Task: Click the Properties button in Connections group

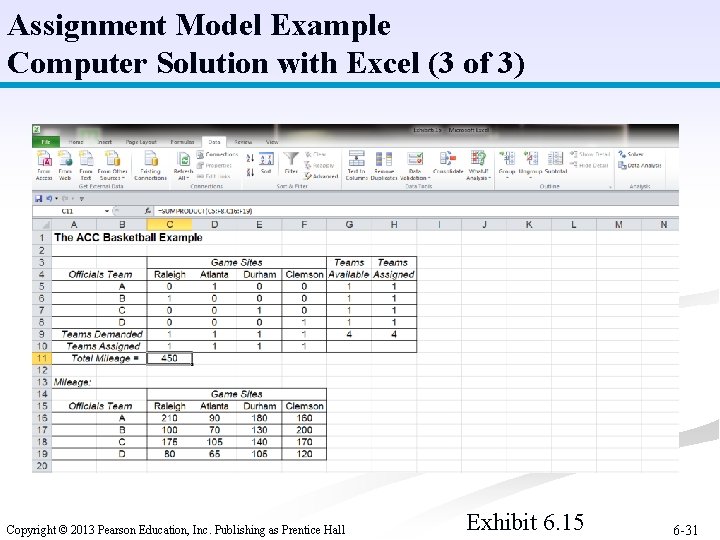Action: click(x=214, y=165)
